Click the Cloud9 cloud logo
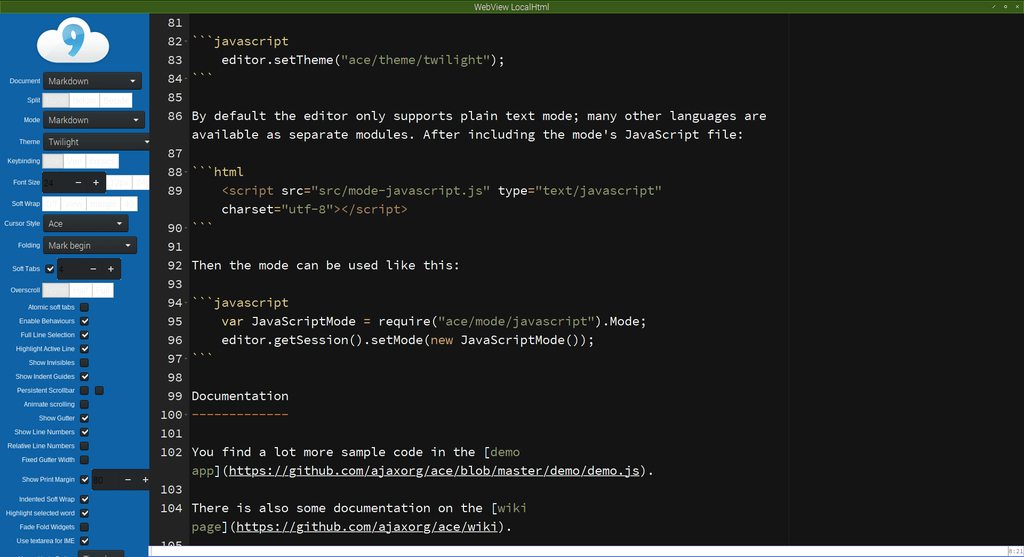This screenshot has height=557, width=1024. point(73,40)
